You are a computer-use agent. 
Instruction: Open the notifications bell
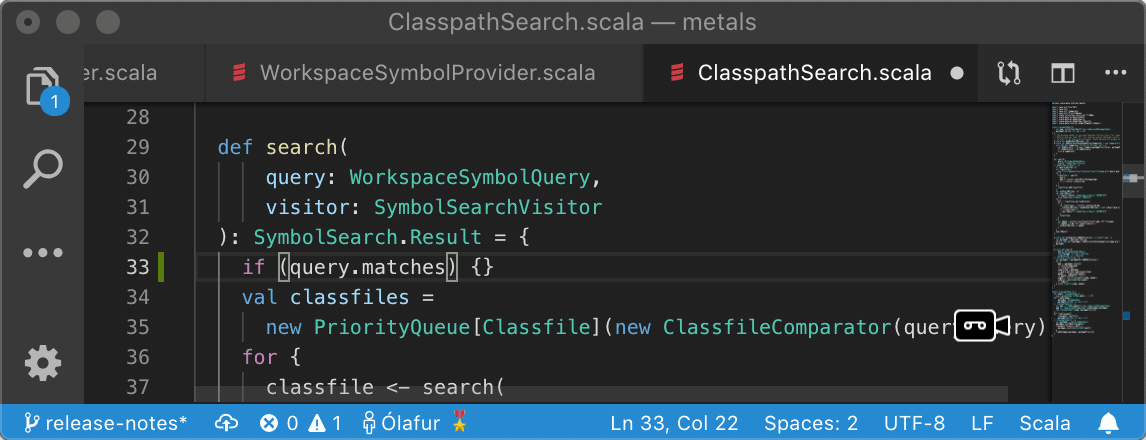click(x=1109, y=422)
